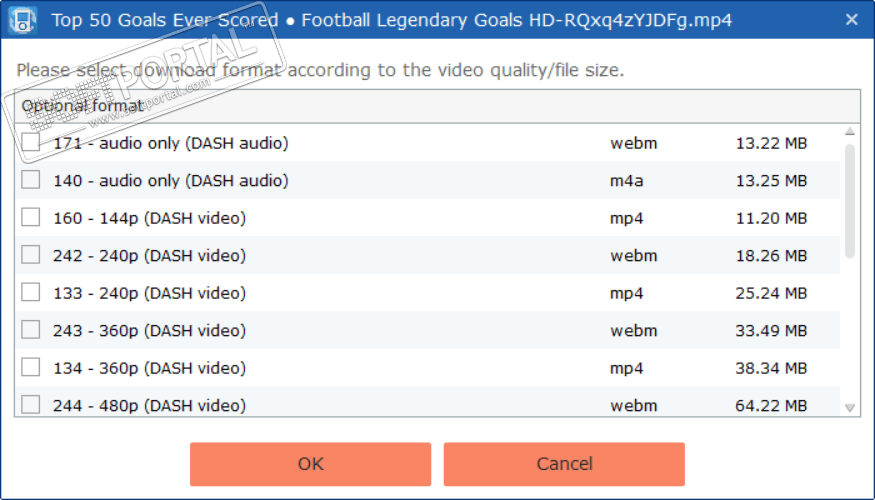Click the 38.34 MB file size entry
This screenshot has width=875, height=500.
pyautogui.click(x=771, y=368)
